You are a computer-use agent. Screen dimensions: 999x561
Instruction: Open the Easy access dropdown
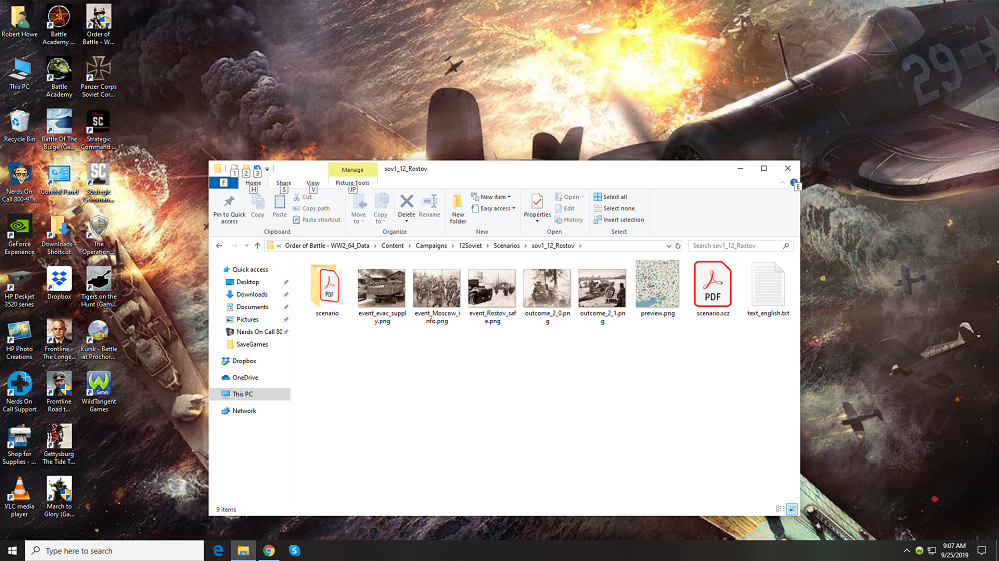pos(493,208)
